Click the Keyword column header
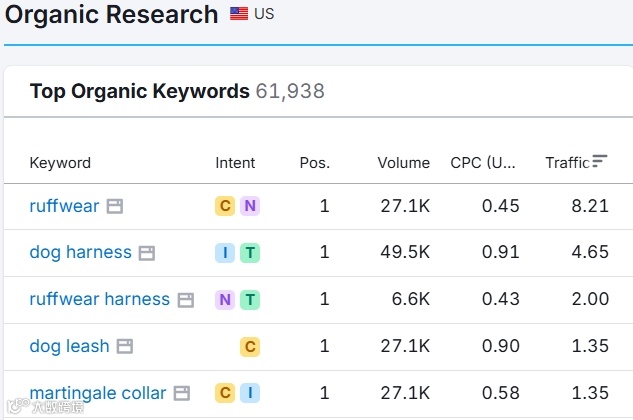The height and width of the screenshot is (420, 633). point(60,163)
